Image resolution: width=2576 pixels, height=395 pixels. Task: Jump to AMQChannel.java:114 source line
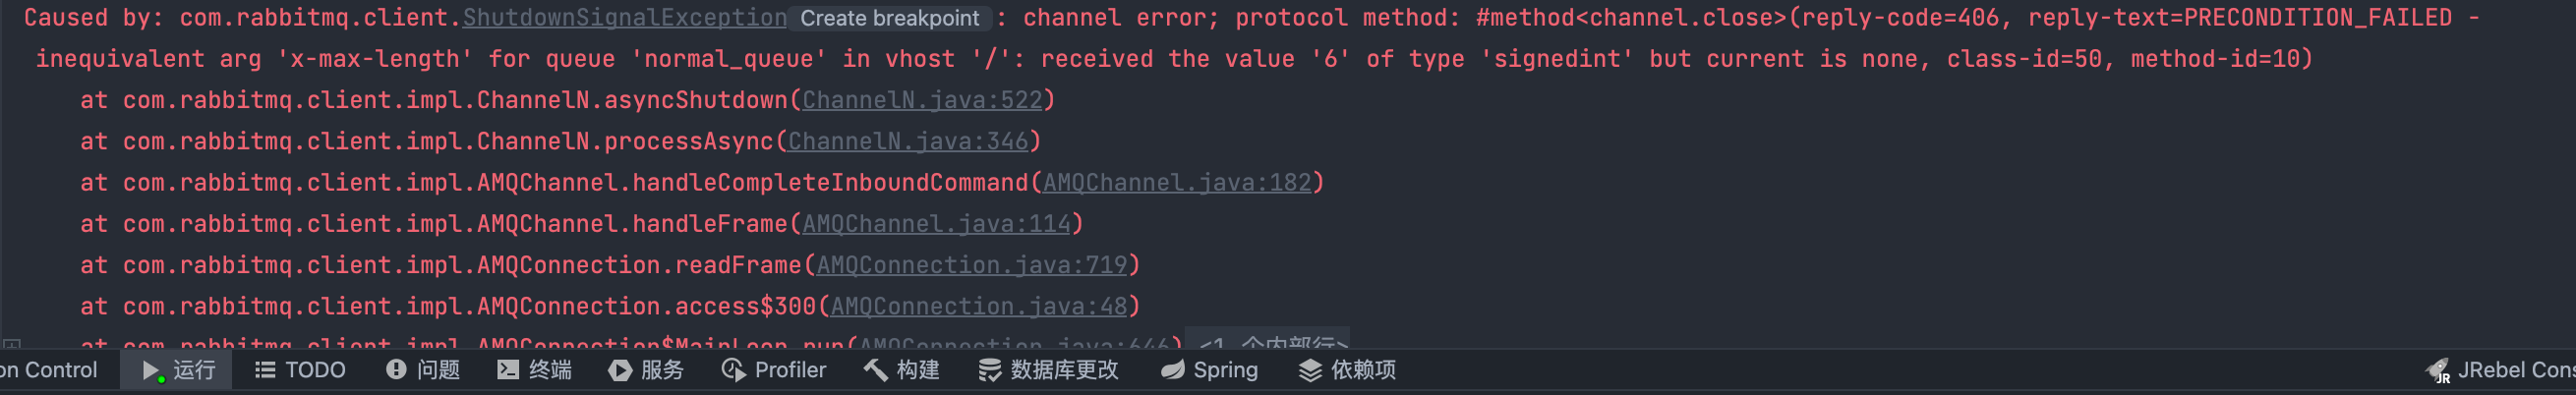(936, 223)
